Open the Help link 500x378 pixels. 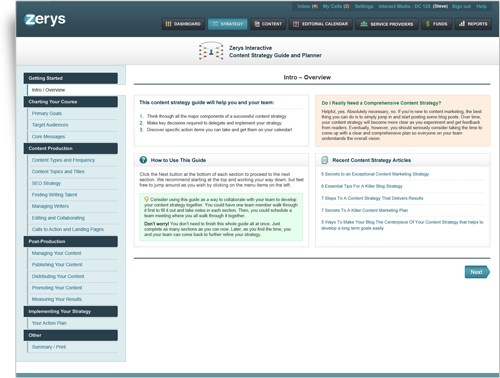pos(481,6)
